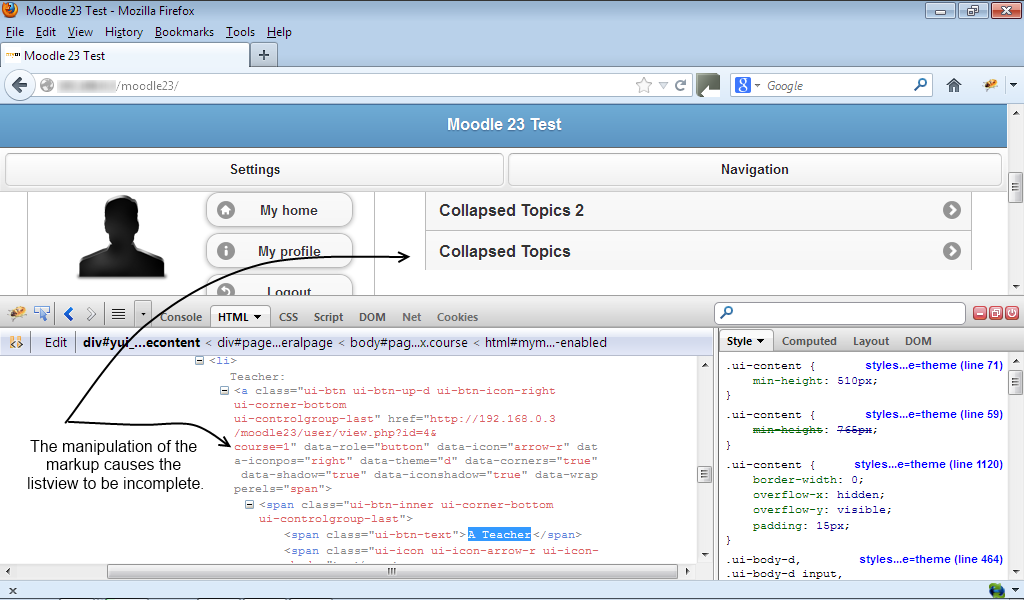Click the user profile picture
The image size is (1024, 600).
pos(121,236)
